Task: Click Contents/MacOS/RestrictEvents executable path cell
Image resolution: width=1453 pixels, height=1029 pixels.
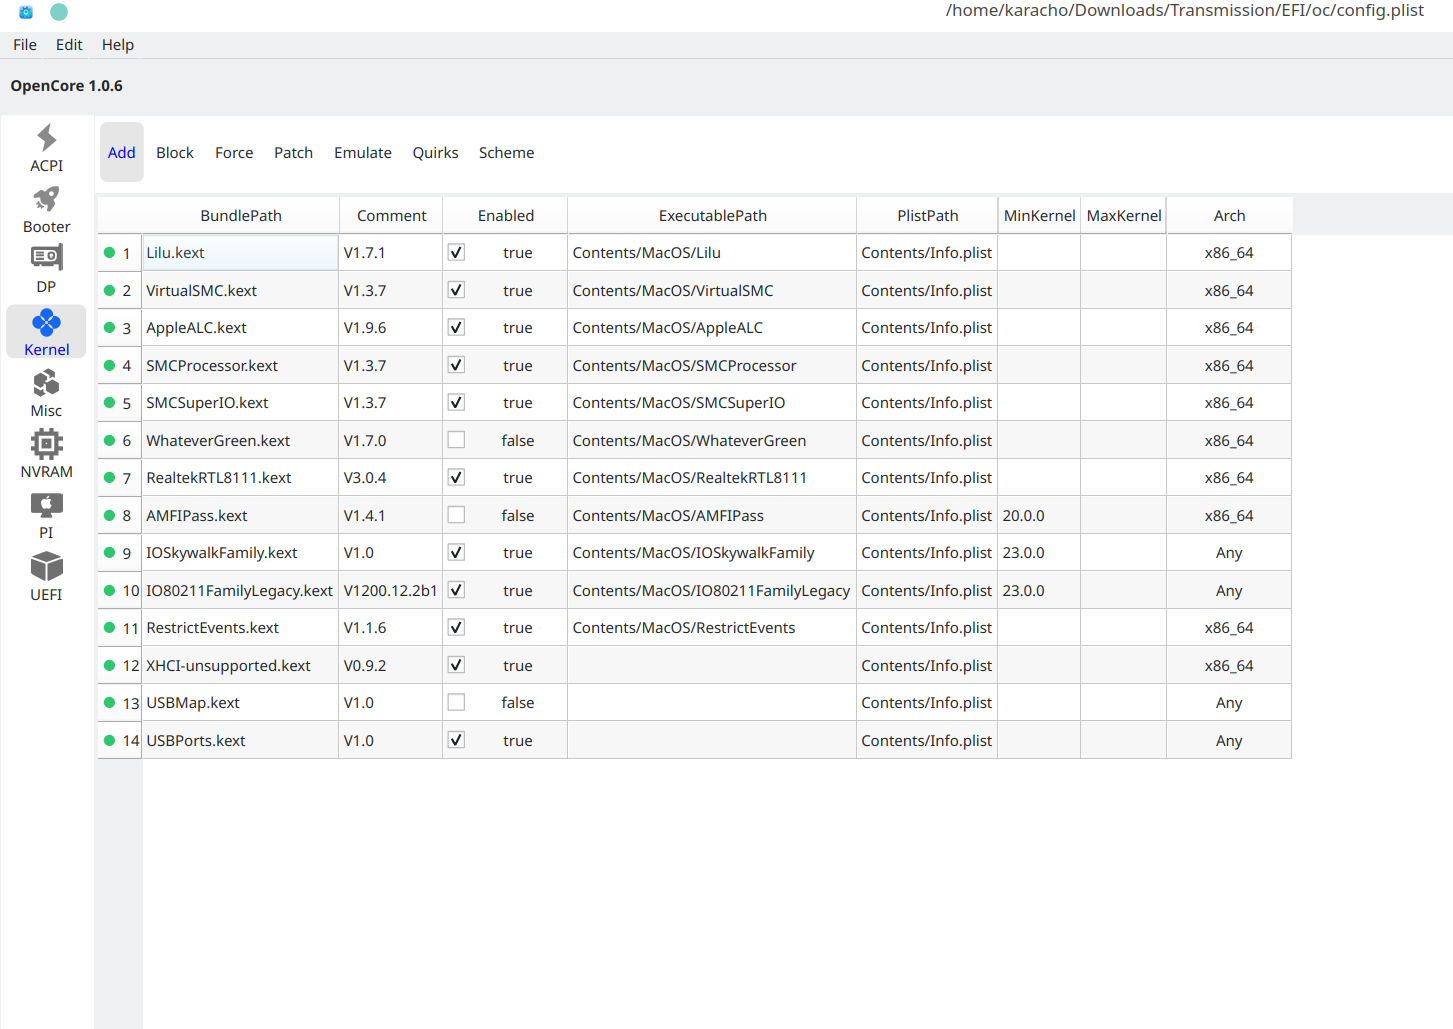Action: tap(713, 628)
